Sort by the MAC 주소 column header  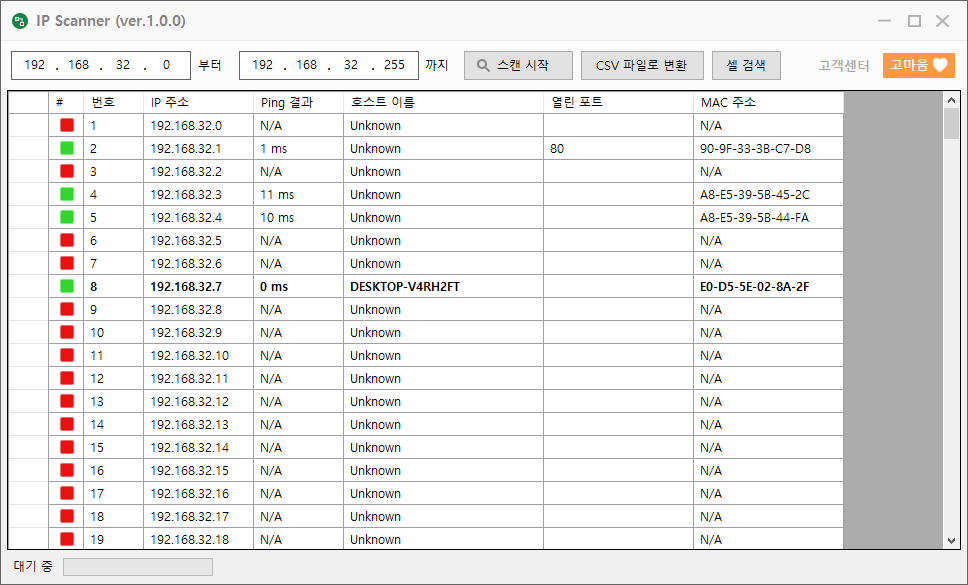769,102
